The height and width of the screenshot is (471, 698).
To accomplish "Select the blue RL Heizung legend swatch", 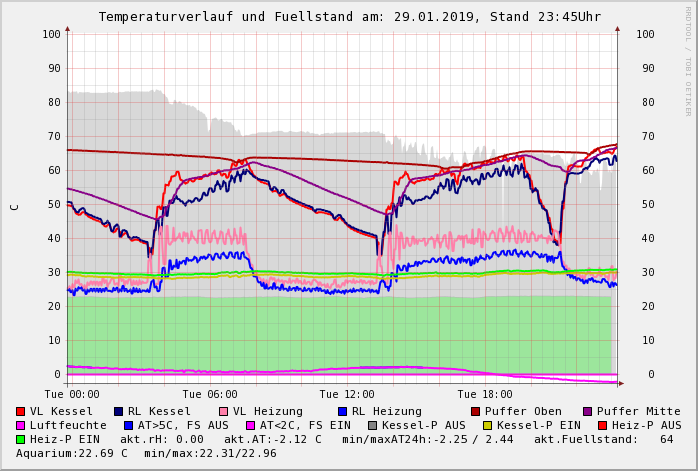I will pyautogui.click(x=343, y=411).
